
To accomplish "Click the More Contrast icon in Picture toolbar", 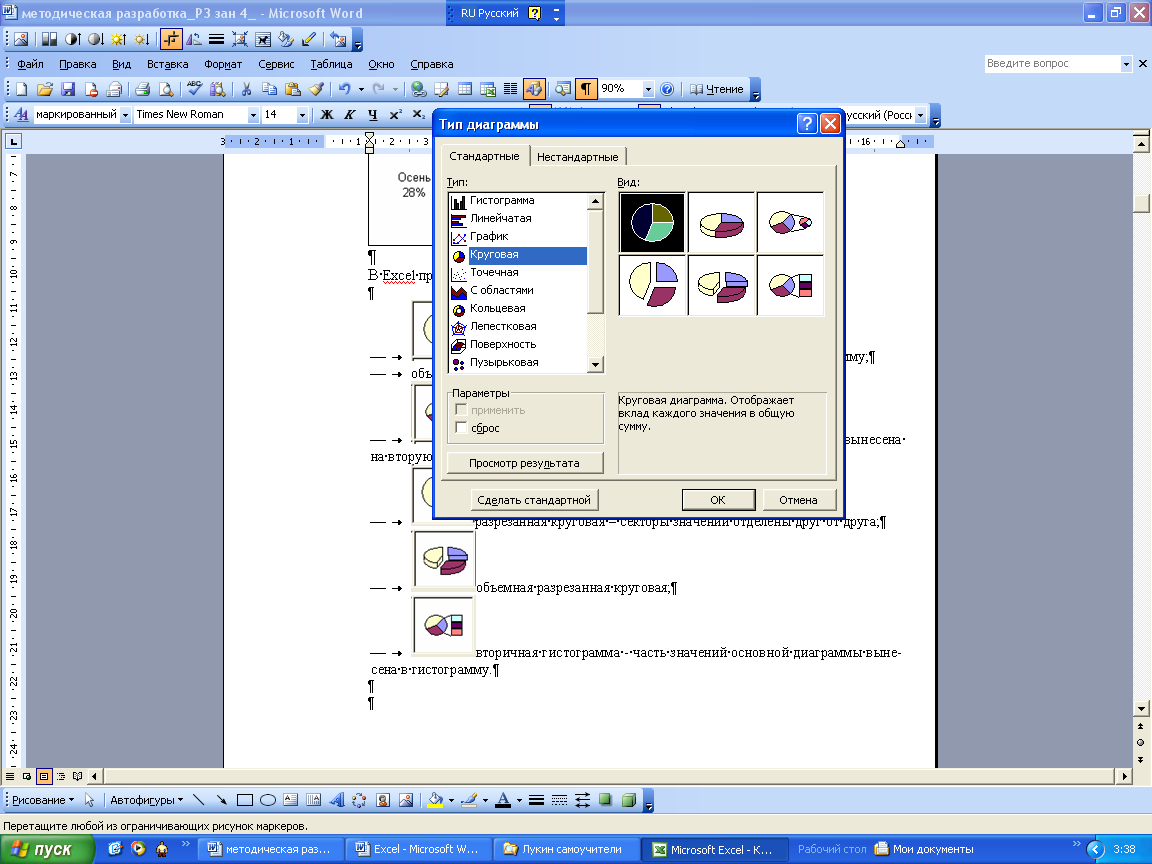I will click(x=73, y=39).
